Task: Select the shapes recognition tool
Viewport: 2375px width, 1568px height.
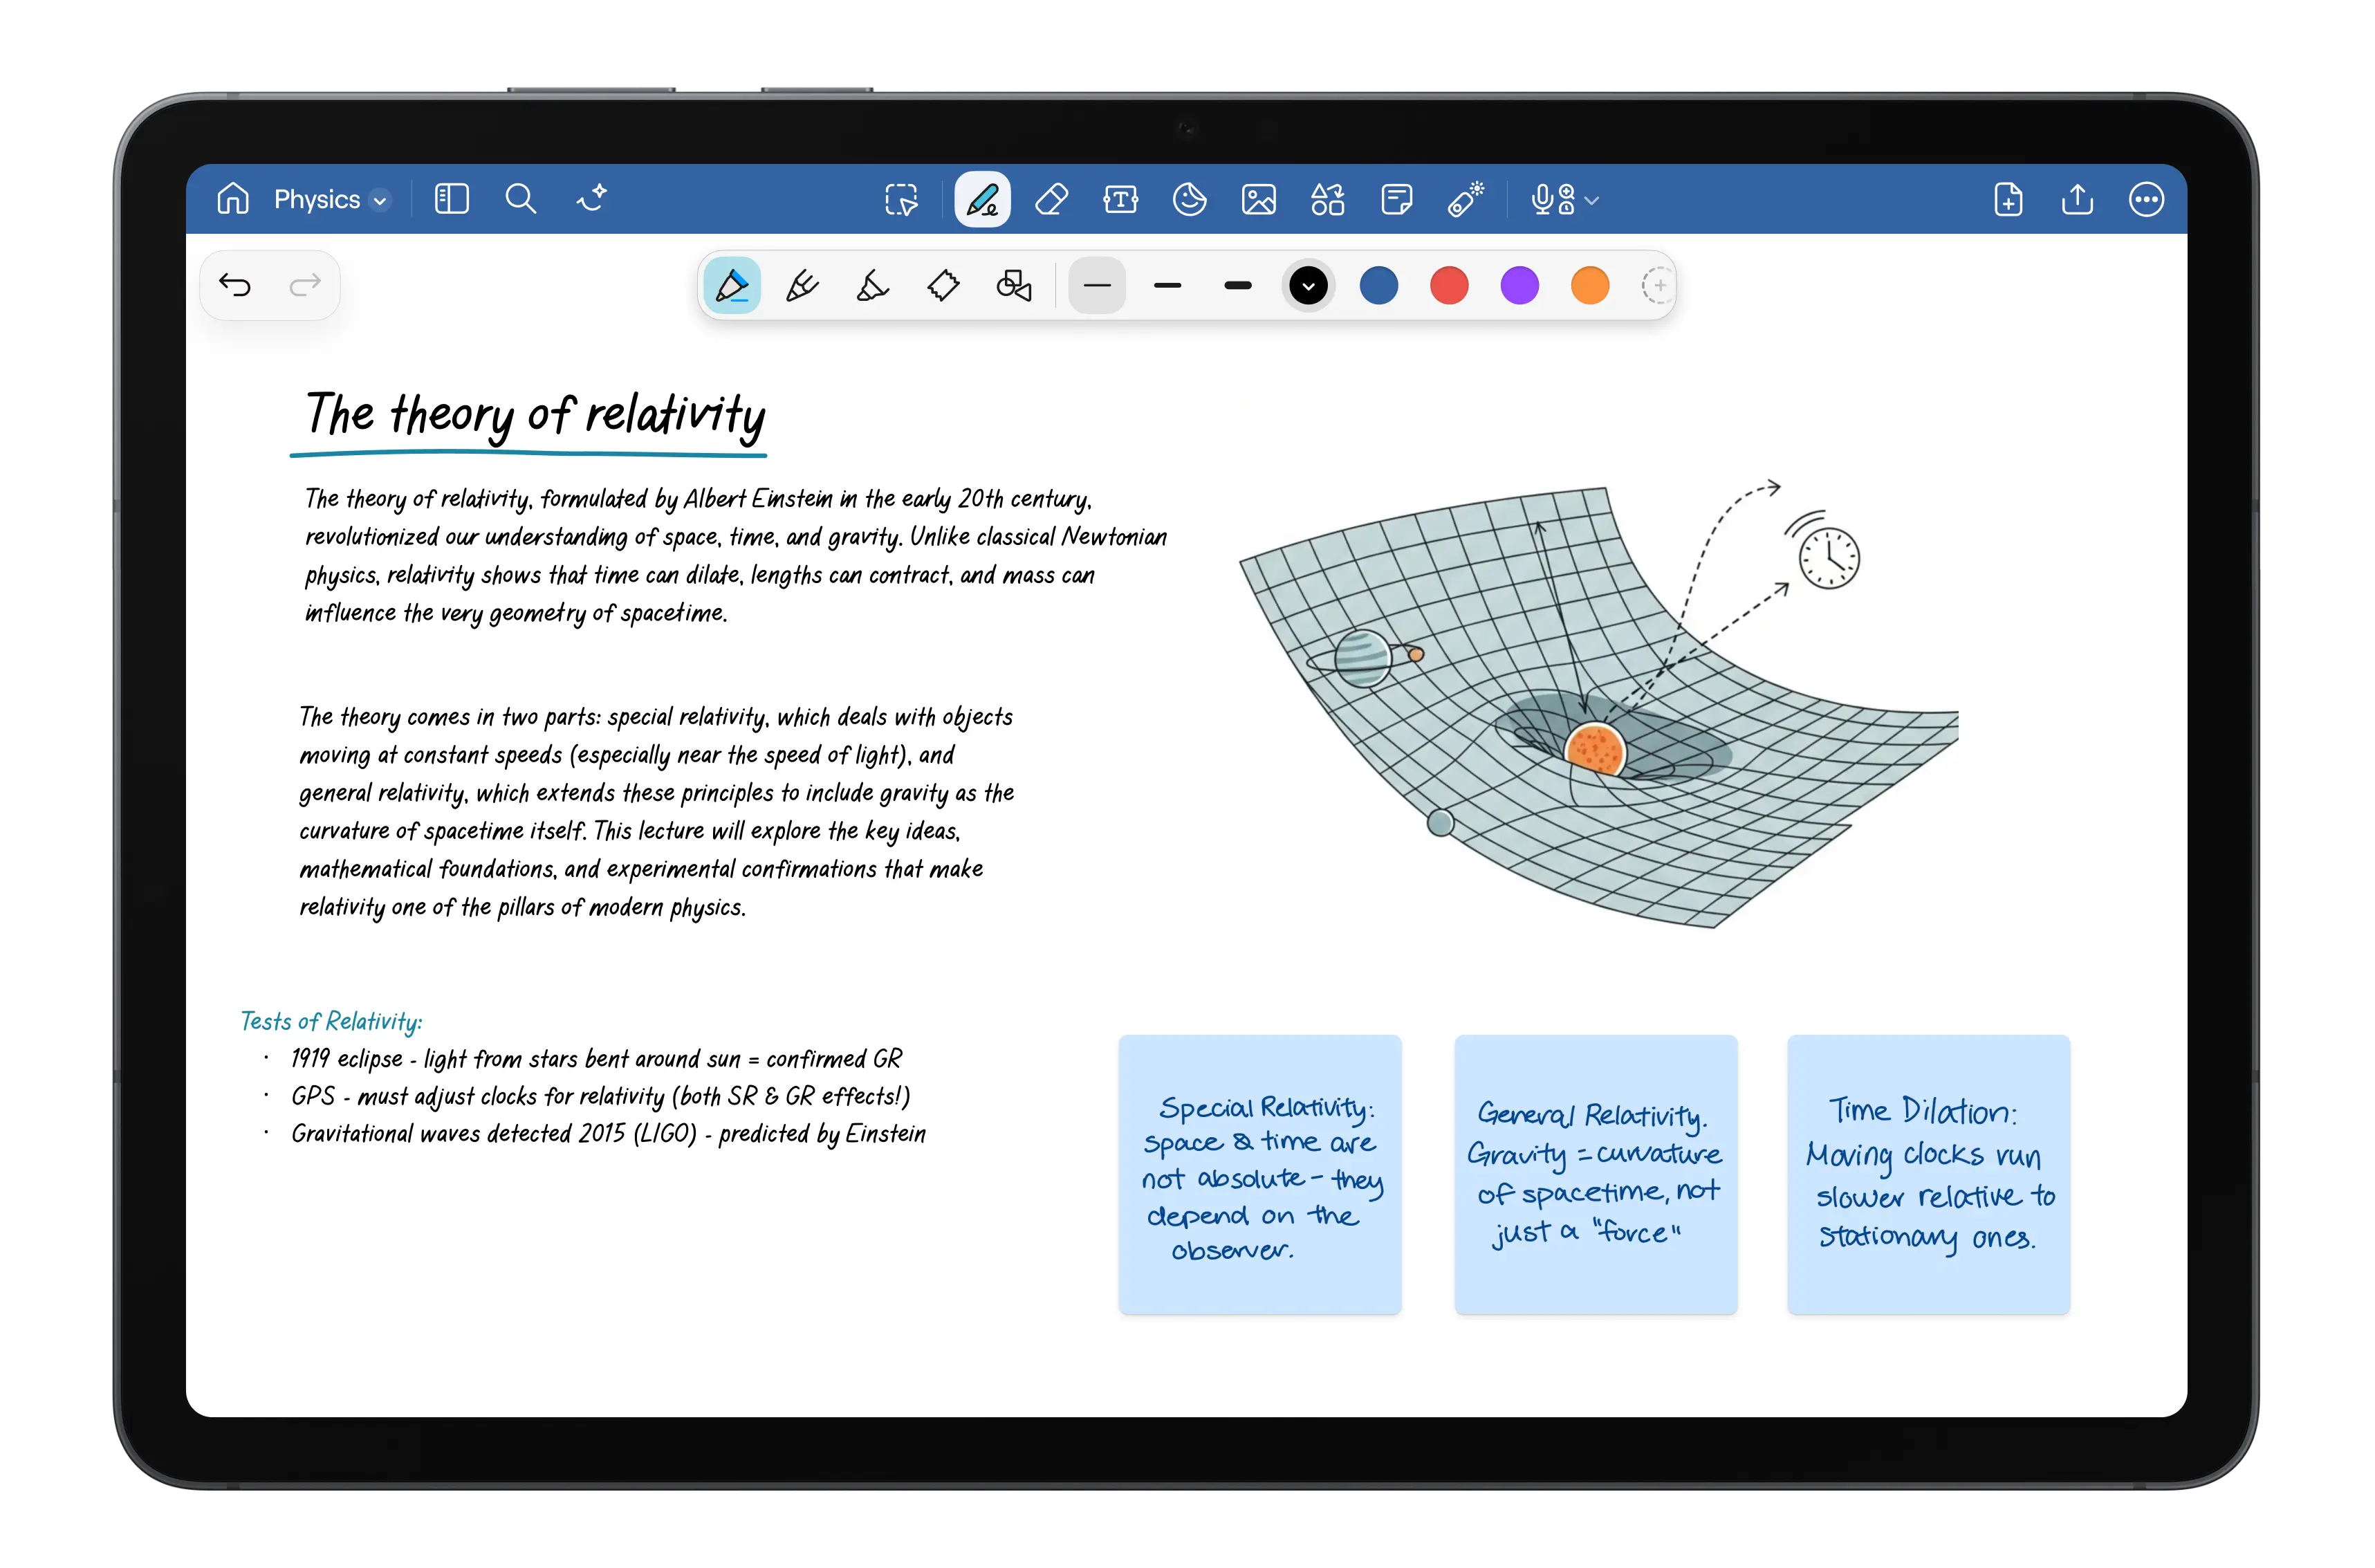Action: click(1013, 286)
